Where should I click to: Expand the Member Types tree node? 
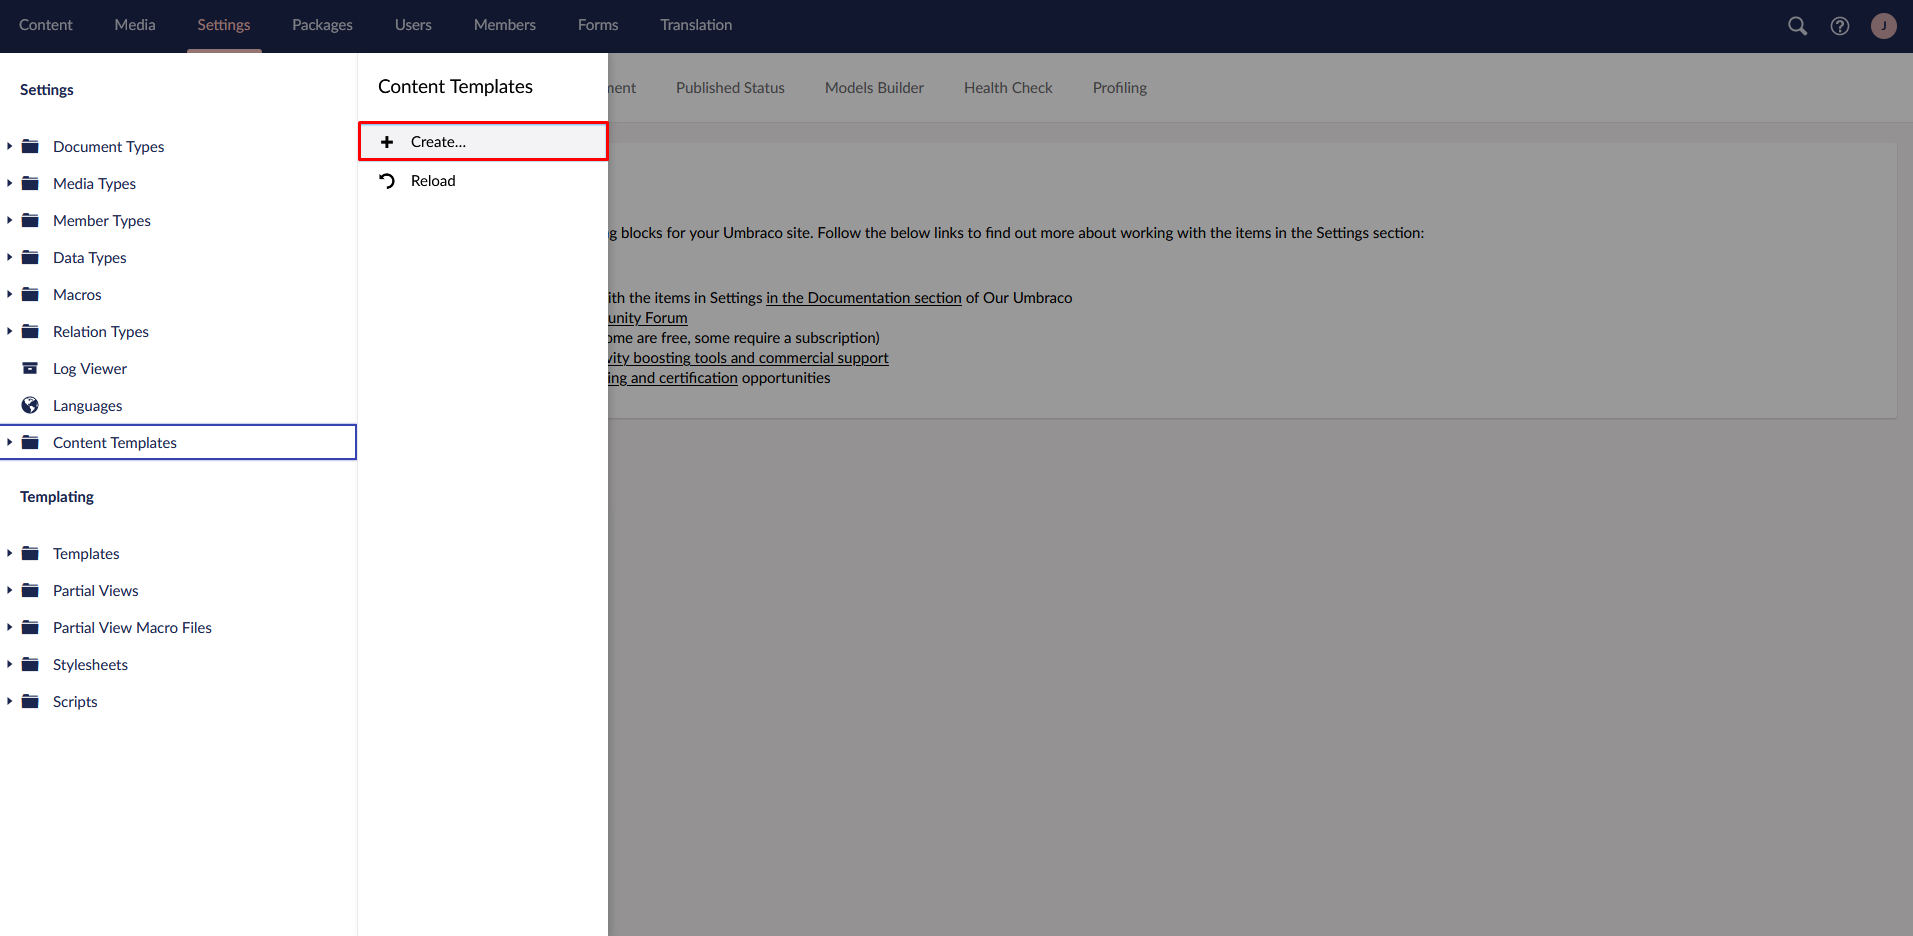click(9, 220)
